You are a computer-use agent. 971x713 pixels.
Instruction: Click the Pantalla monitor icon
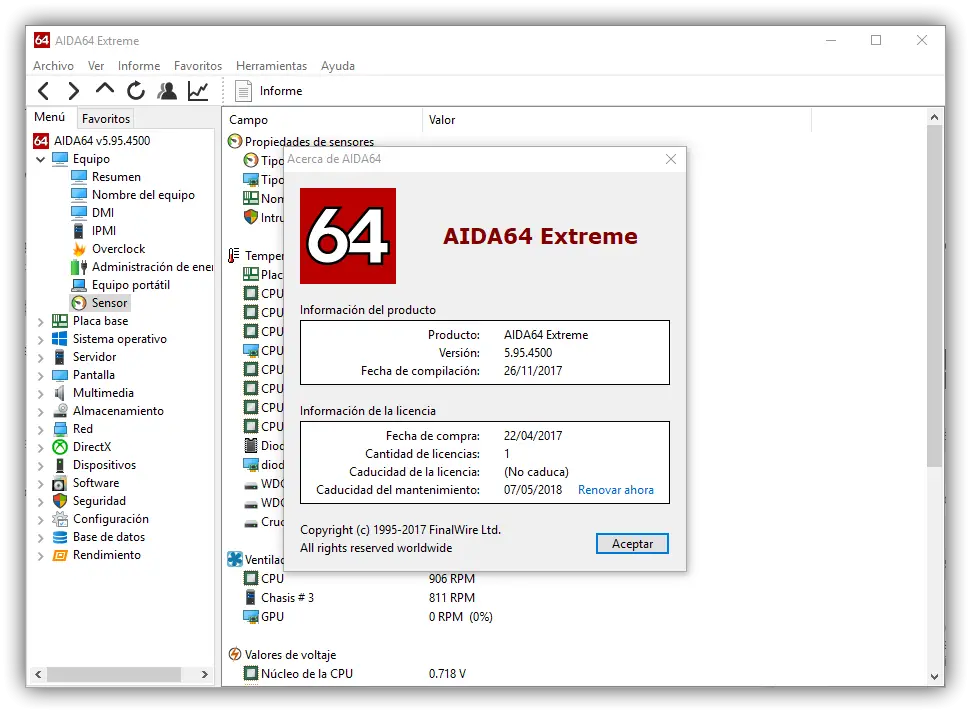click(60, 375)
